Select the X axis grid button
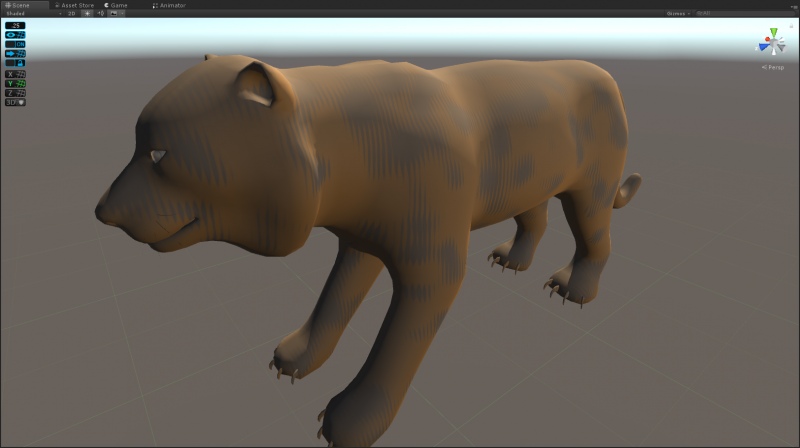The height and width of the screenshot is (448, 800). (x=11, y=74)
